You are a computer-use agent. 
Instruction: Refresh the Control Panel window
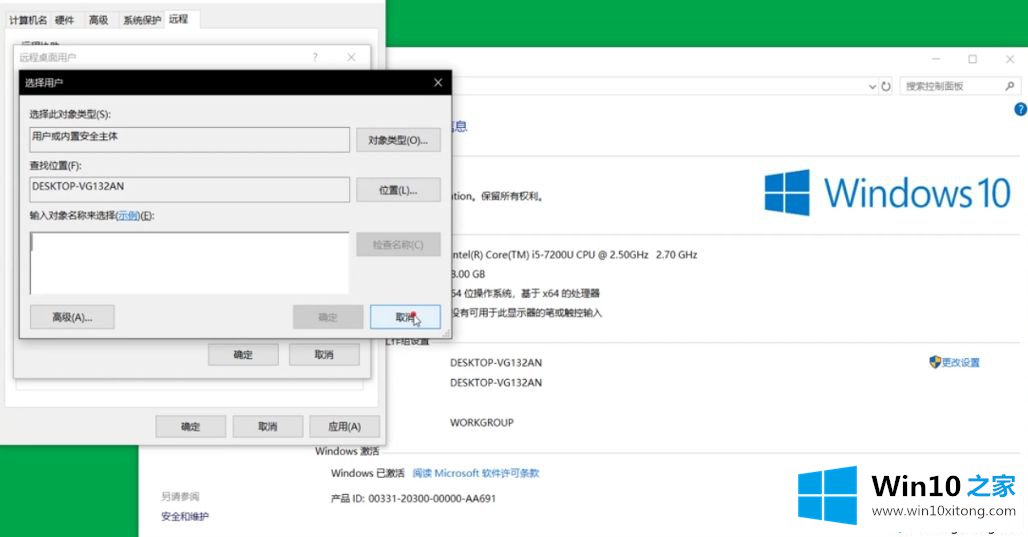tap(886, 87)
